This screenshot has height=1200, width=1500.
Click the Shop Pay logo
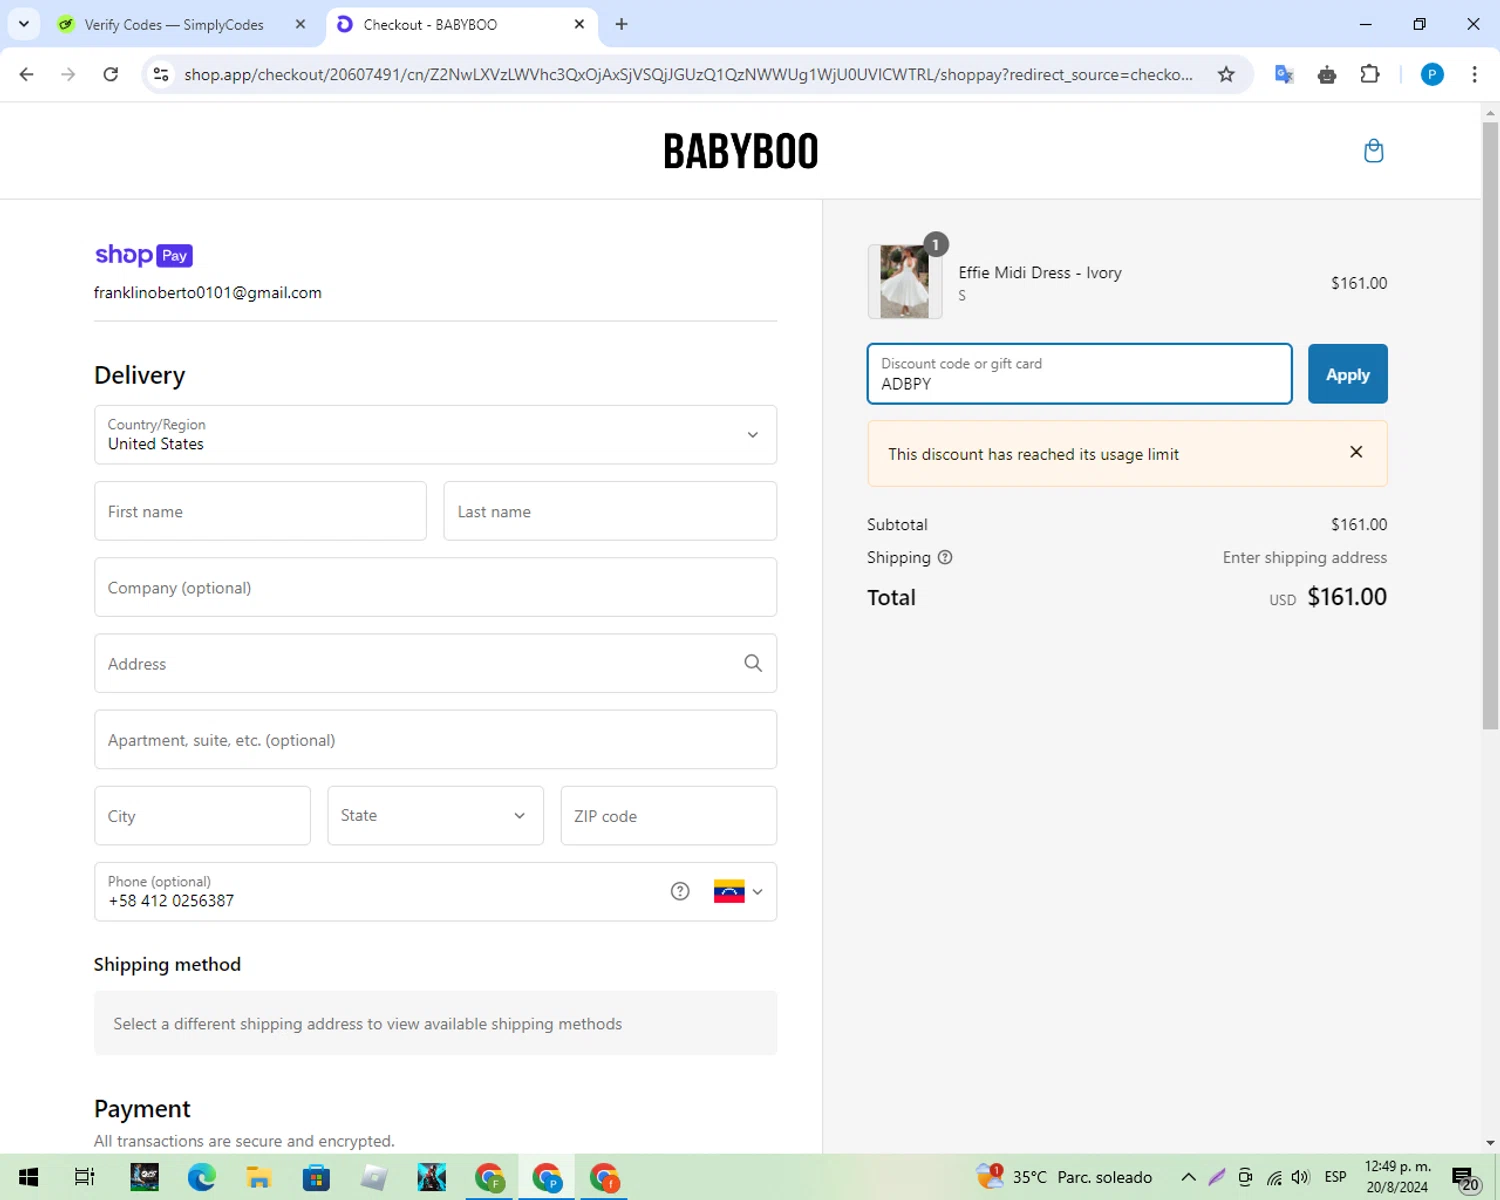coord(144,255)
